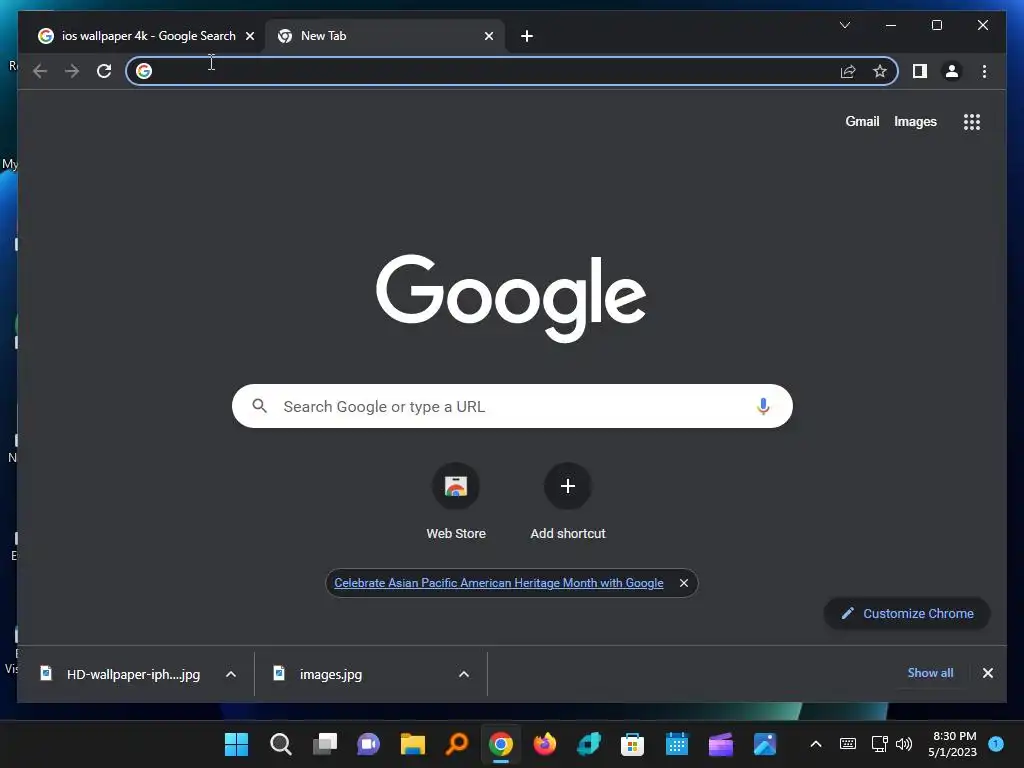Open the Chrome profile avatar
This screenshot has height=768, width=1024.
tap(952, 71)
